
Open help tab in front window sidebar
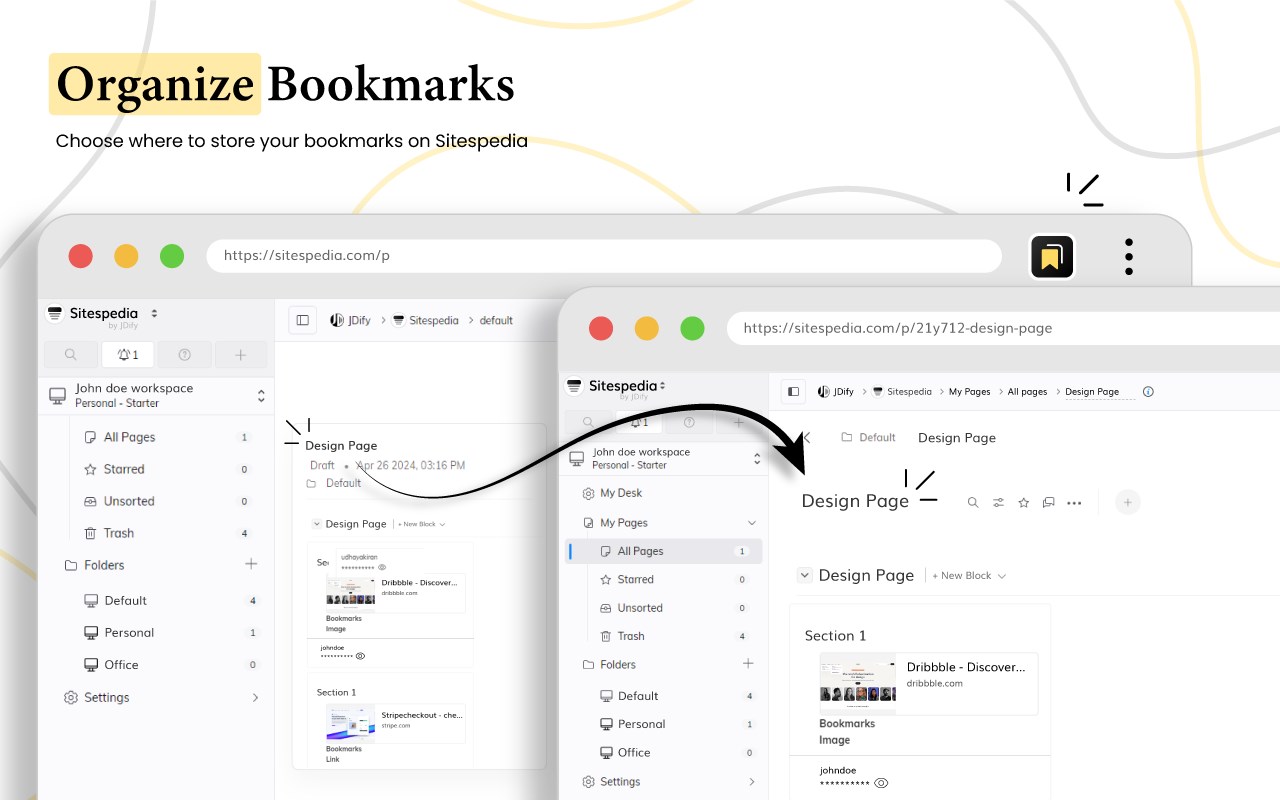click(689, 422)
